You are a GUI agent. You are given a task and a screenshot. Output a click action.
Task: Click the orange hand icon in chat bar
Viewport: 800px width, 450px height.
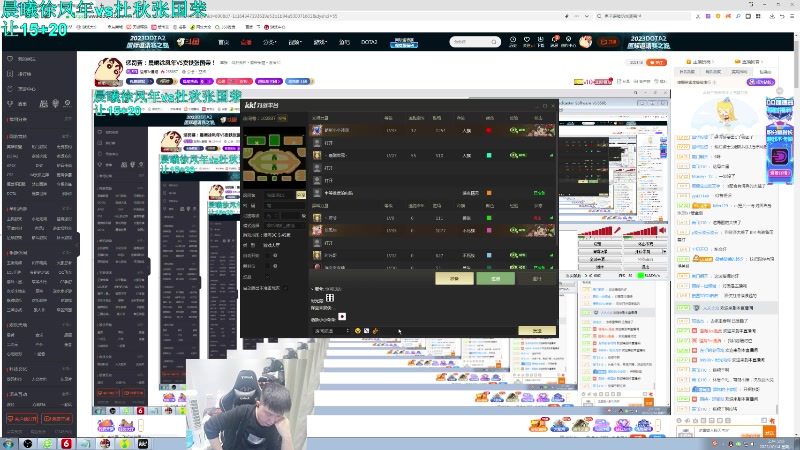(x=375, y=331)
